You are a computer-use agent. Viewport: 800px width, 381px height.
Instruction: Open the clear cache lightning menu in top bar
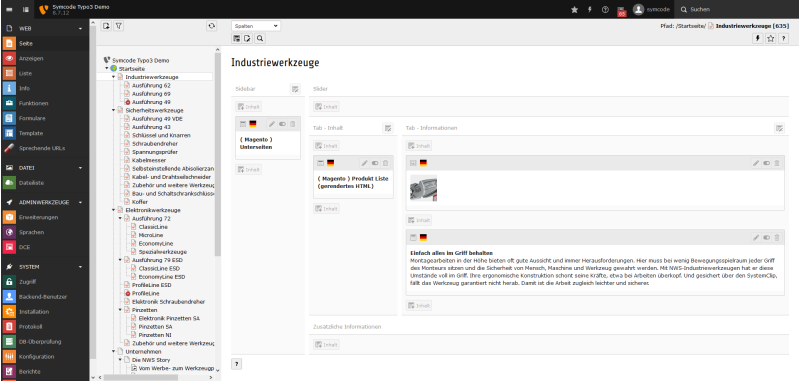[x=590, y=9]
